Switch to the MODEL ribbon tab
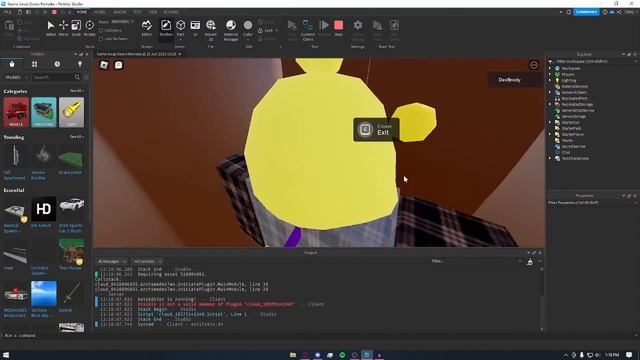Image resolution: width=640 pixels, height=360 pixels. click(x=100, y=12)
